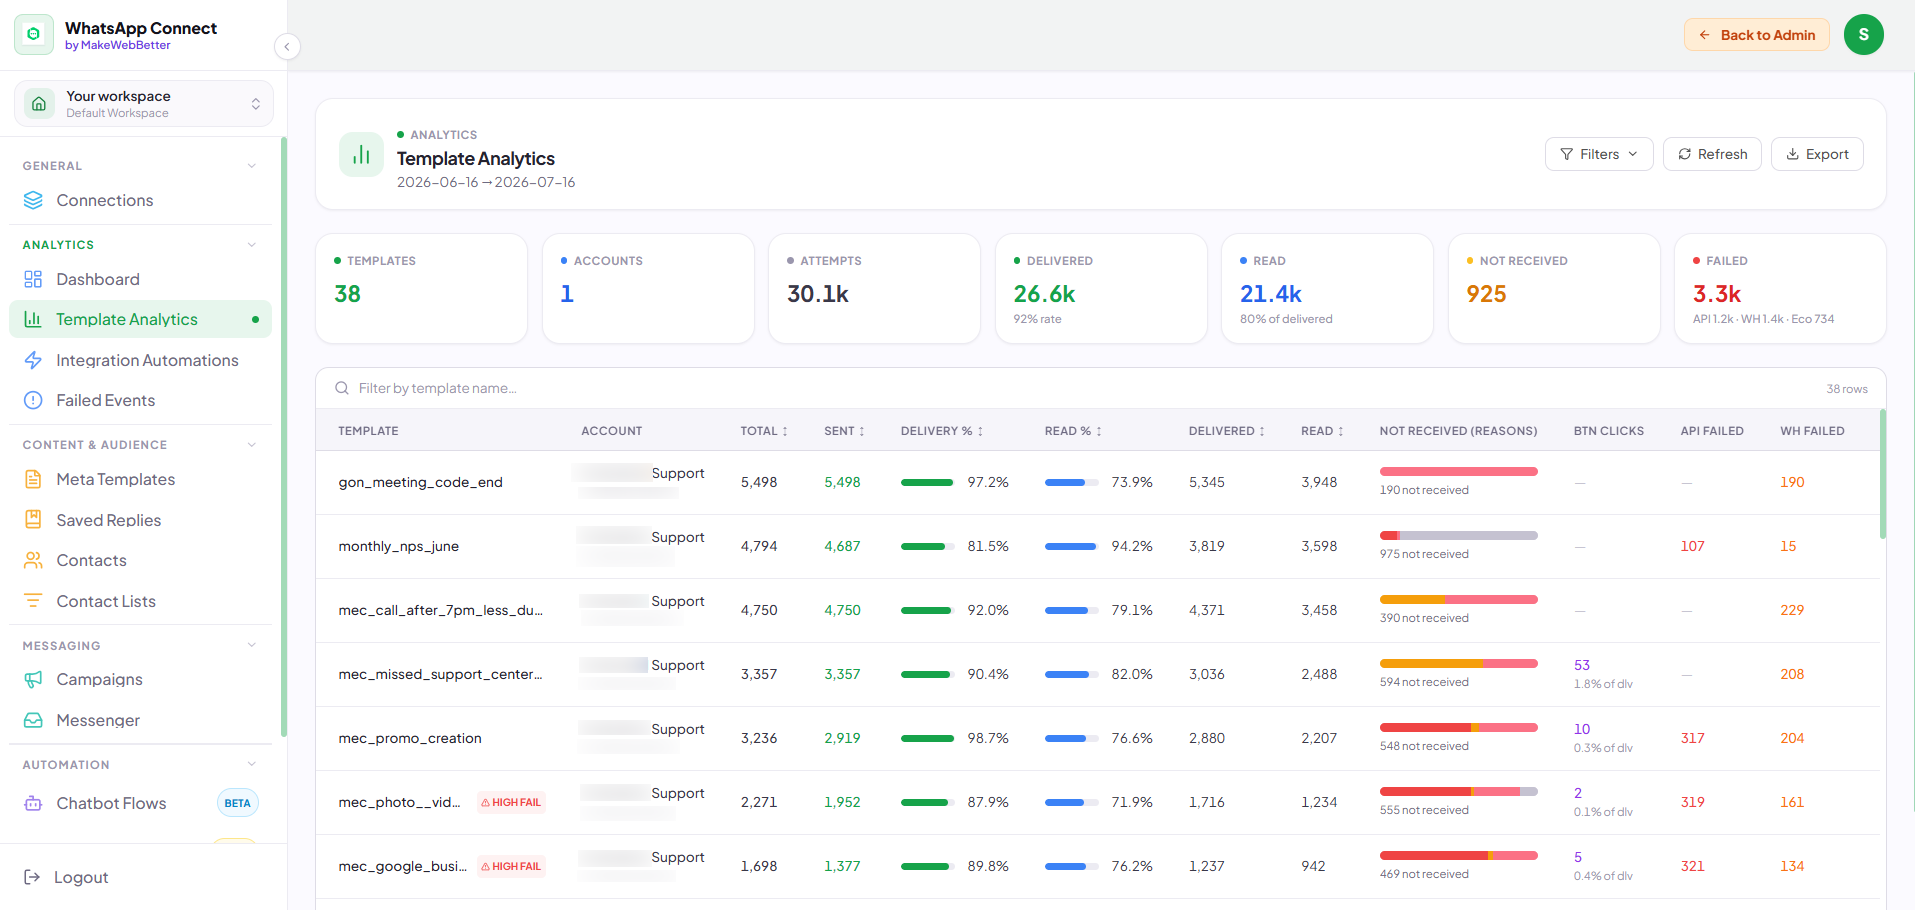
Task: Open Chatbot Flows menu item
Action: click(140, 803)
